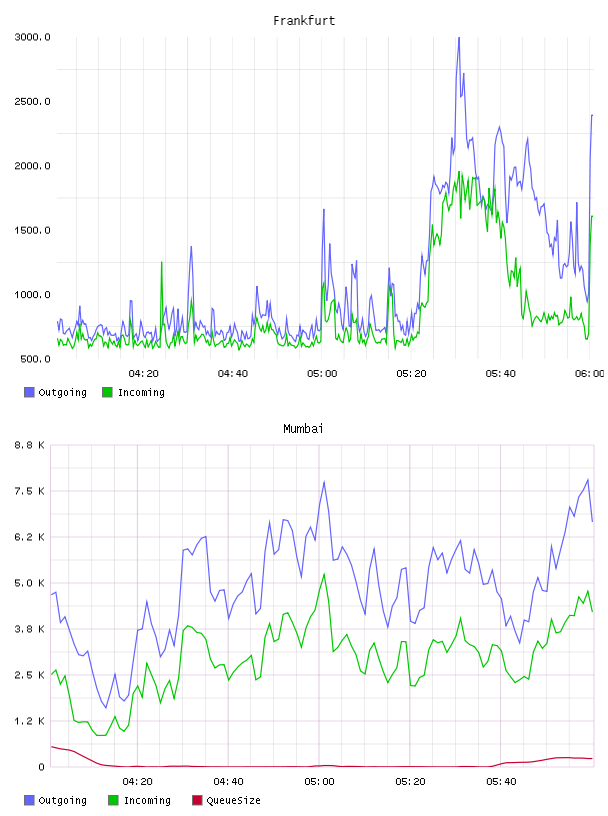
Task: Click the 7.5 K y-axis label in Mumbai chart
Action: (x=30, y=491)
